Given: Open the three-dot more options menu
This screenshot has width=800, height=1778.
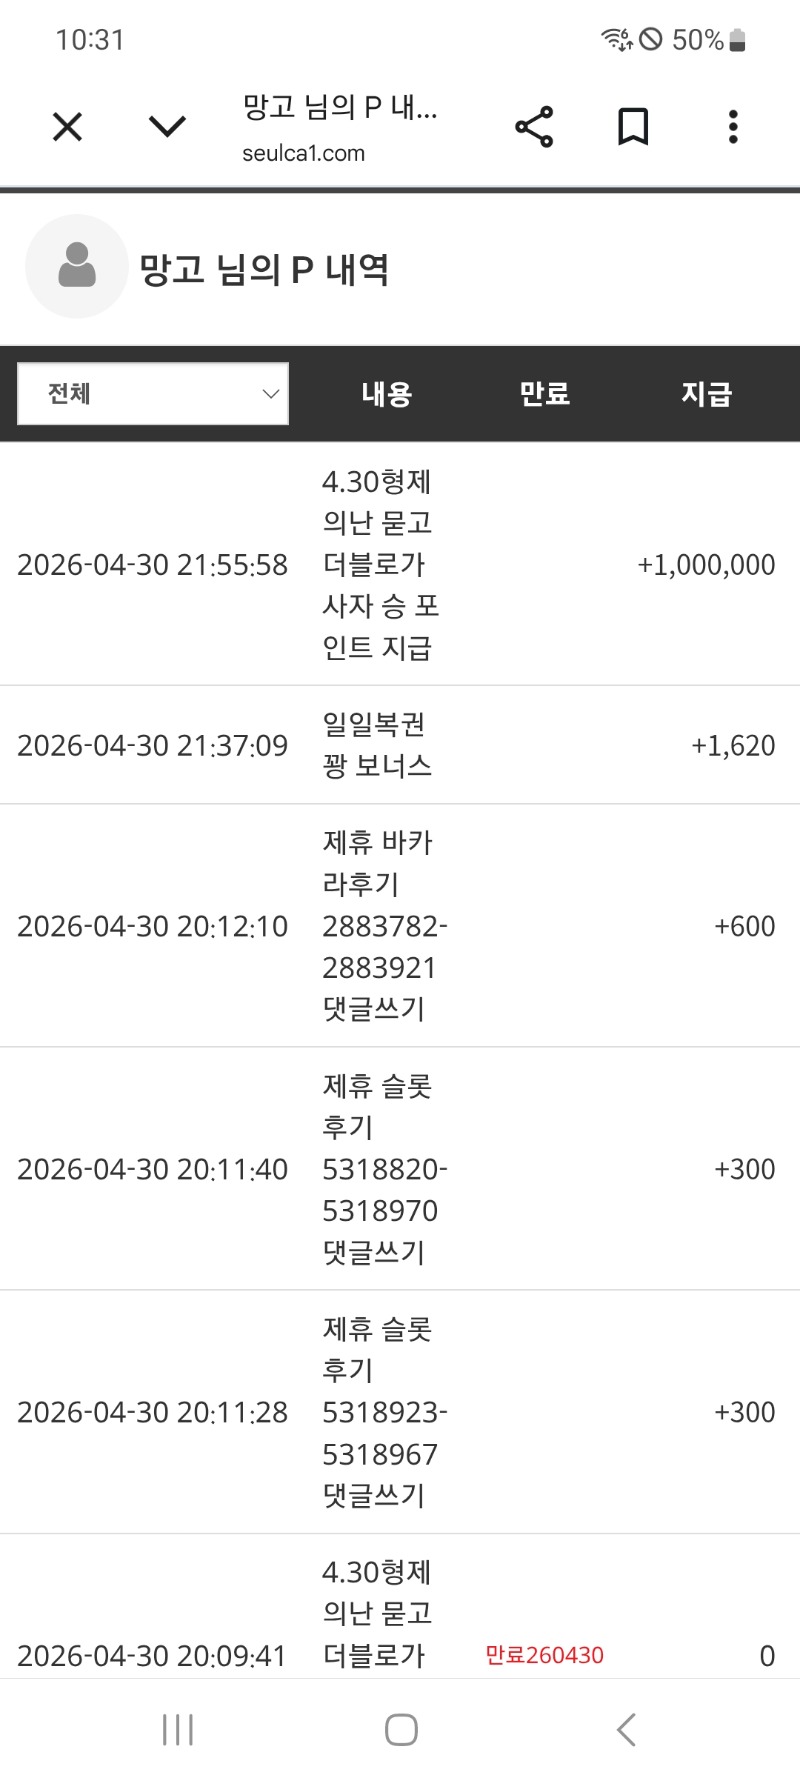Looking at the screenshot, I should coord(733,127).
